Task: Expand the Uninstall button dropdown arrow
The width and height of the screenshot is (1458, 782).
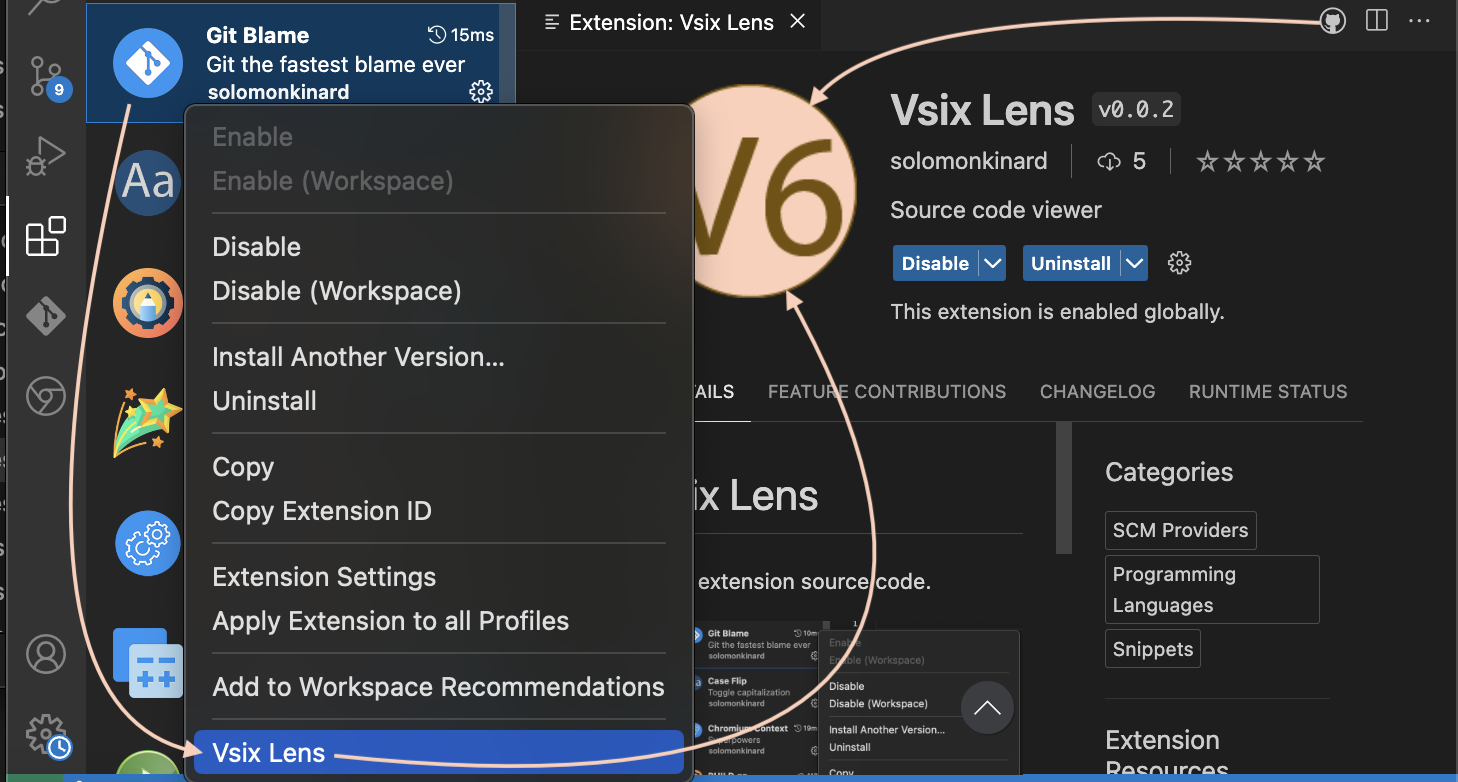Action: 1134,263
